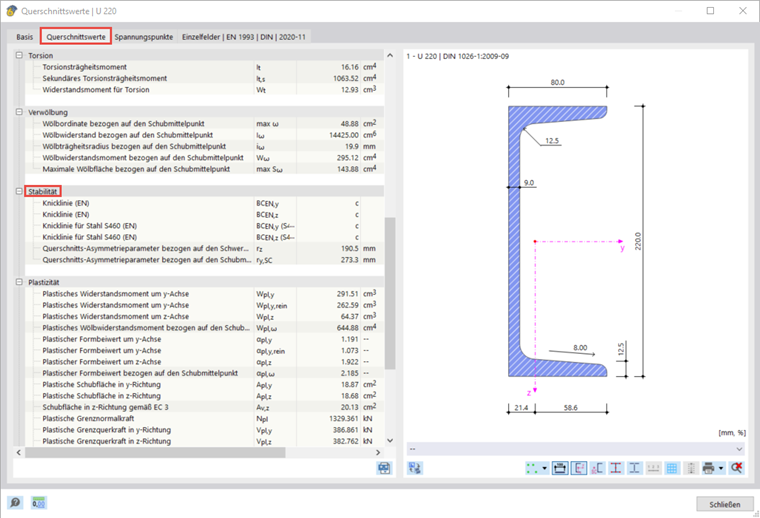Click the printer icon
This screenshot has width=760, height=518.
coord(709,468)
